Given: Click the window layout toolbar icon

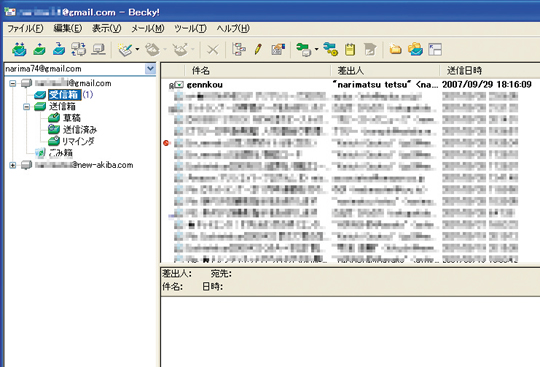Looking at the screenshot, I should [x=435, y=49].
